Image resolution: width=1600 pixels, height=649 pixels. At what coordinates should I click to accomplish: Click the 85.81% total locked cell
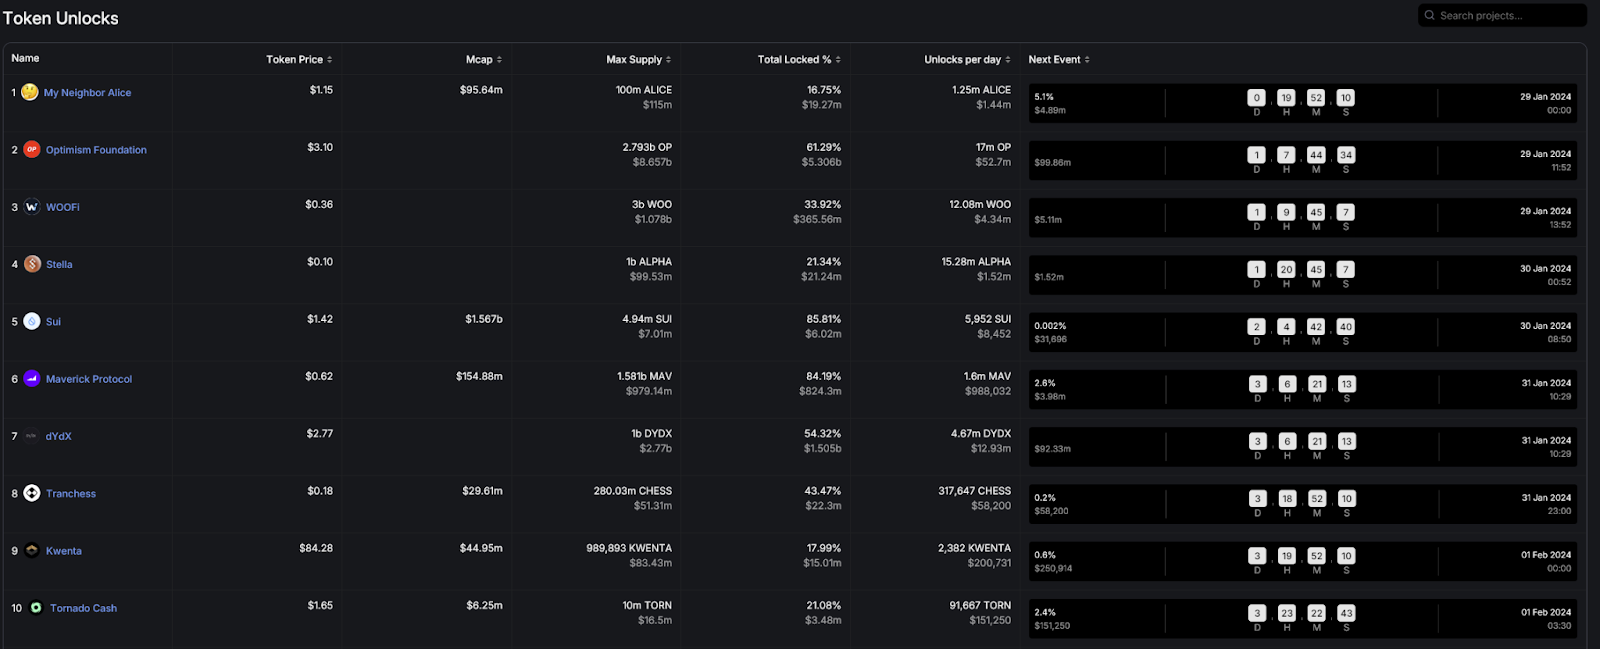824,319
